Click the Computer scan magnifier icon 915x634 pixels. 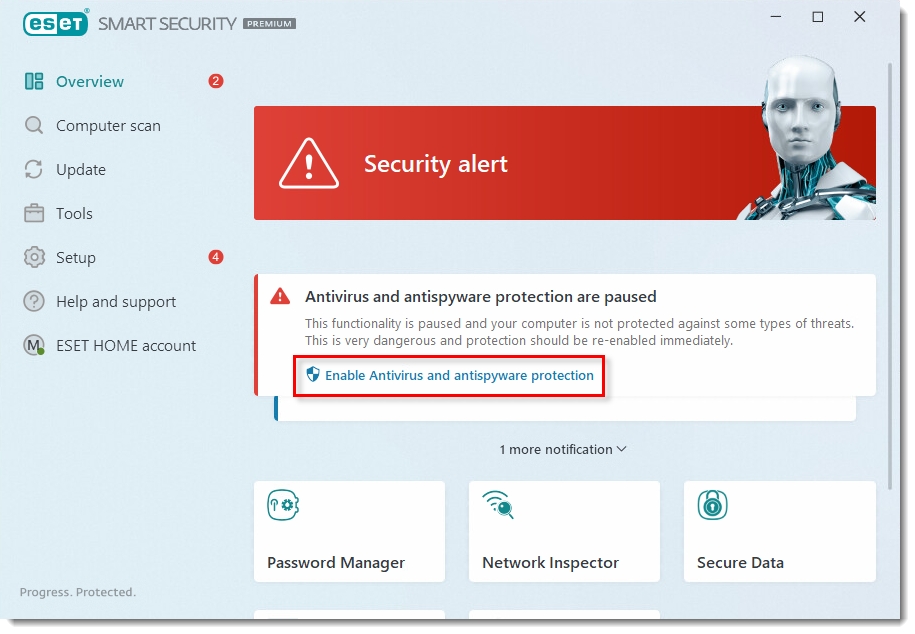34,126
